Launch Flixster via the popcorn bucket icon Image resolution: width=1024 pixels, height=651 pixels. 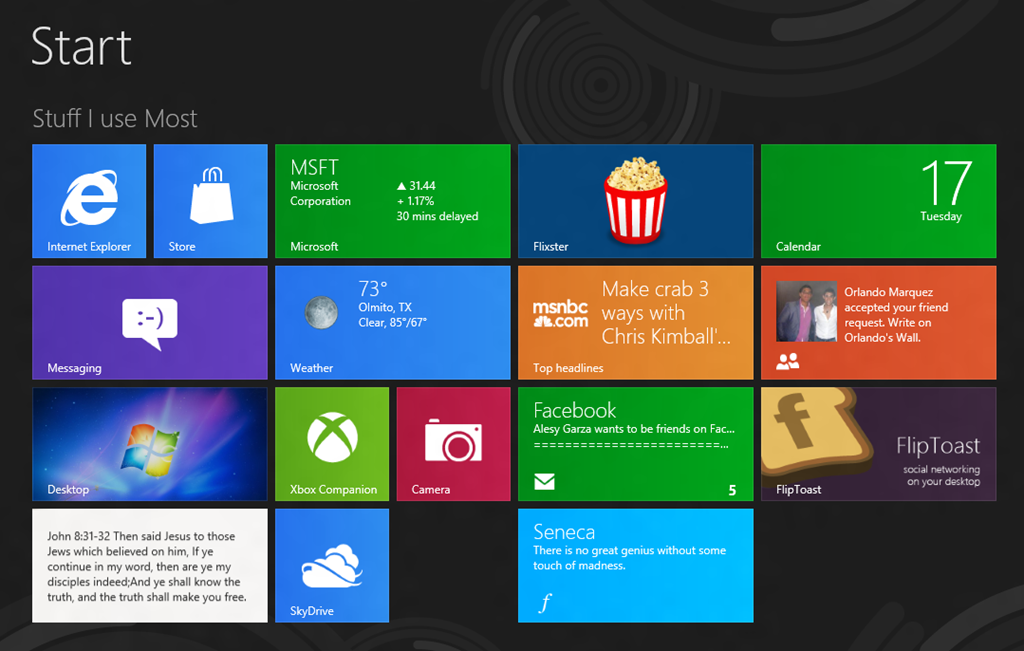635,199
